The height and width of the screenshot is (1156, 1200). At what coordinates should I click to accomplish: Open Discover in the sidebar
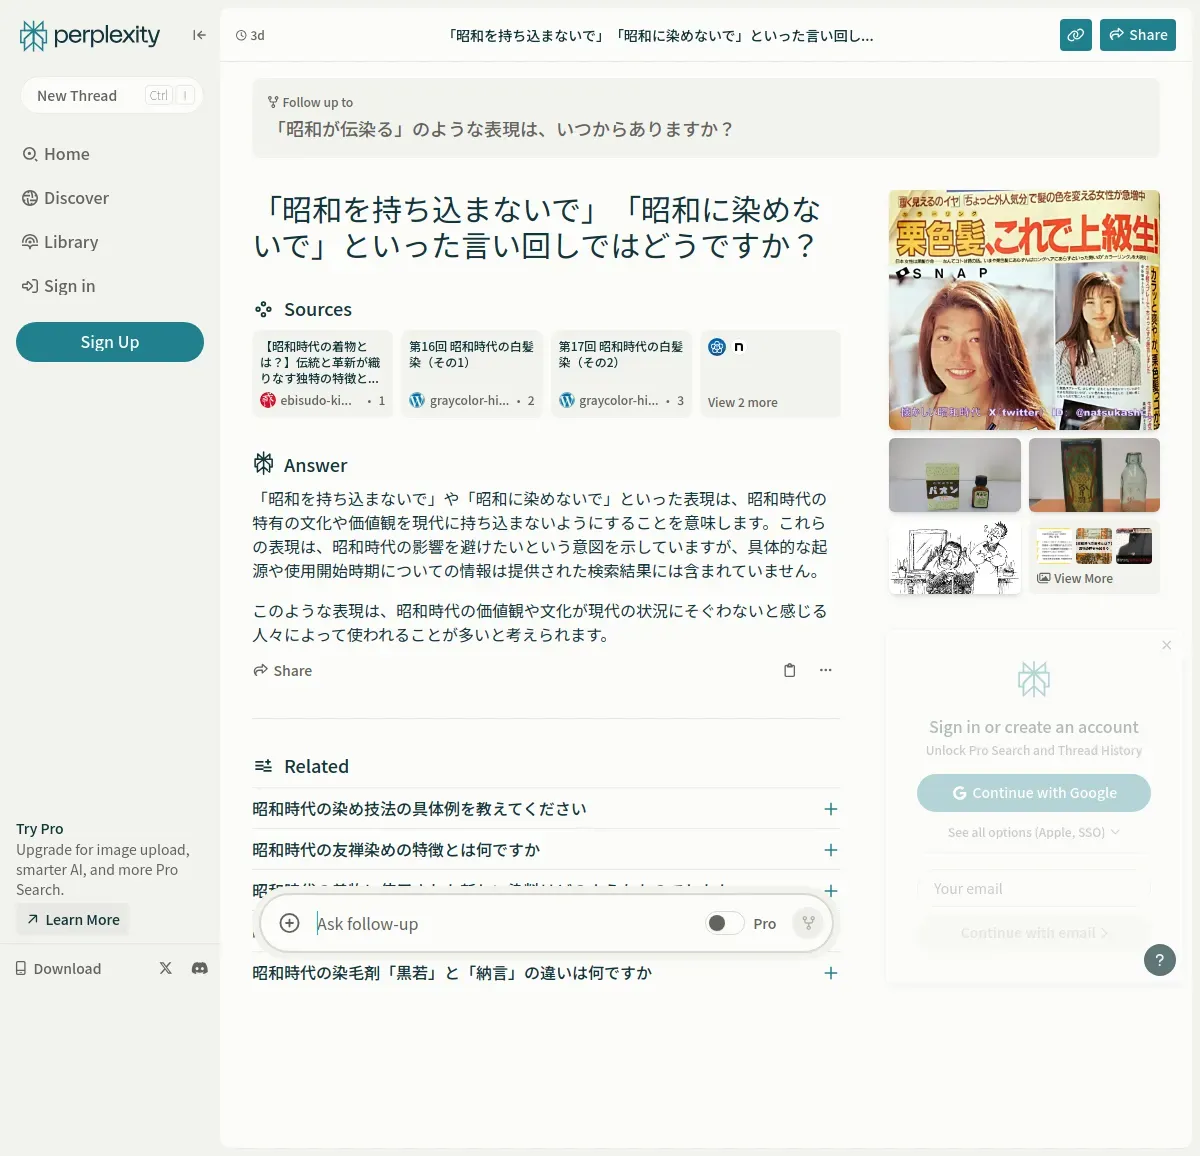[x=66, y=198]
